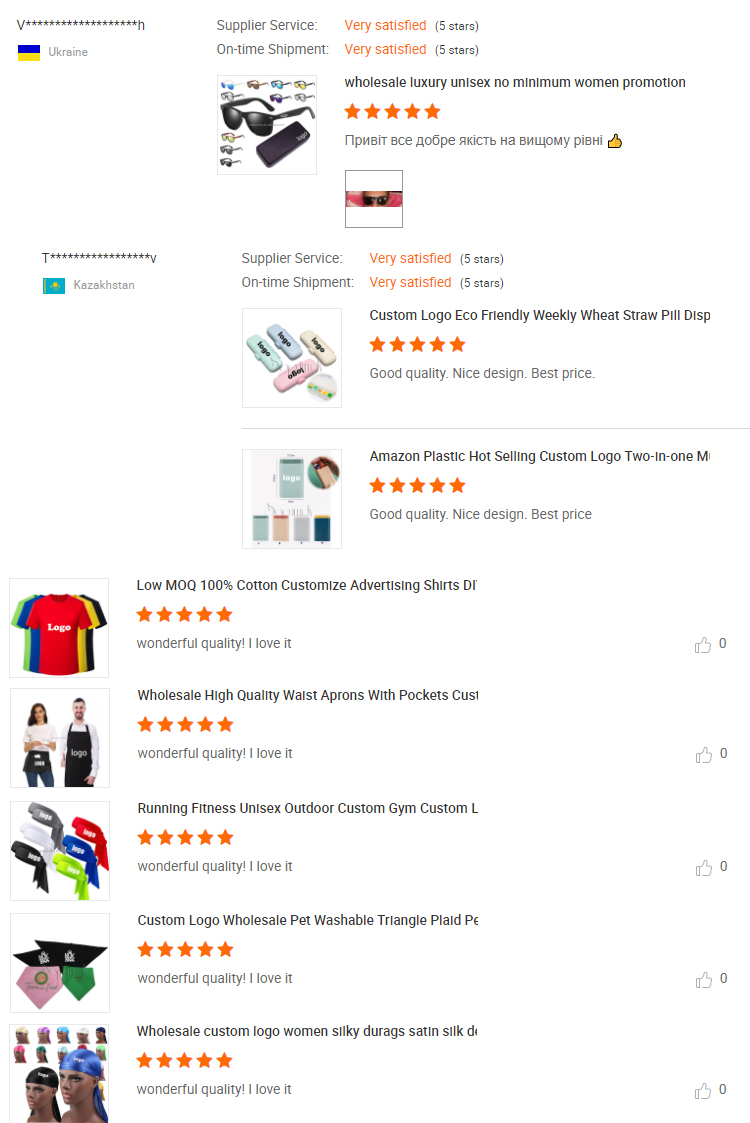Open Custom Logo Eco Friendly Wheat Straw link
750x1123 pixels.
pyautogui.click(x=539, y=315)
